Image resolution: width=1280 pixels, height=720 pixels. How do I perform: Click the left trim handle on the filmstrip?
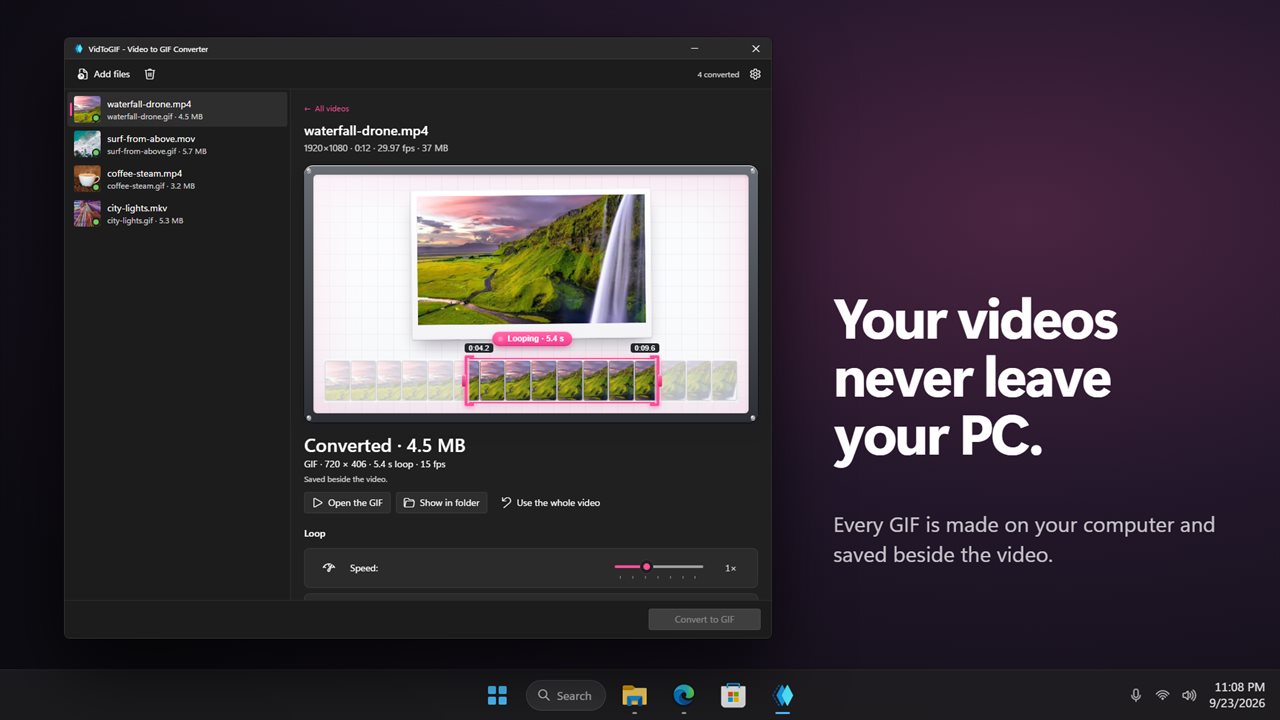467,381
